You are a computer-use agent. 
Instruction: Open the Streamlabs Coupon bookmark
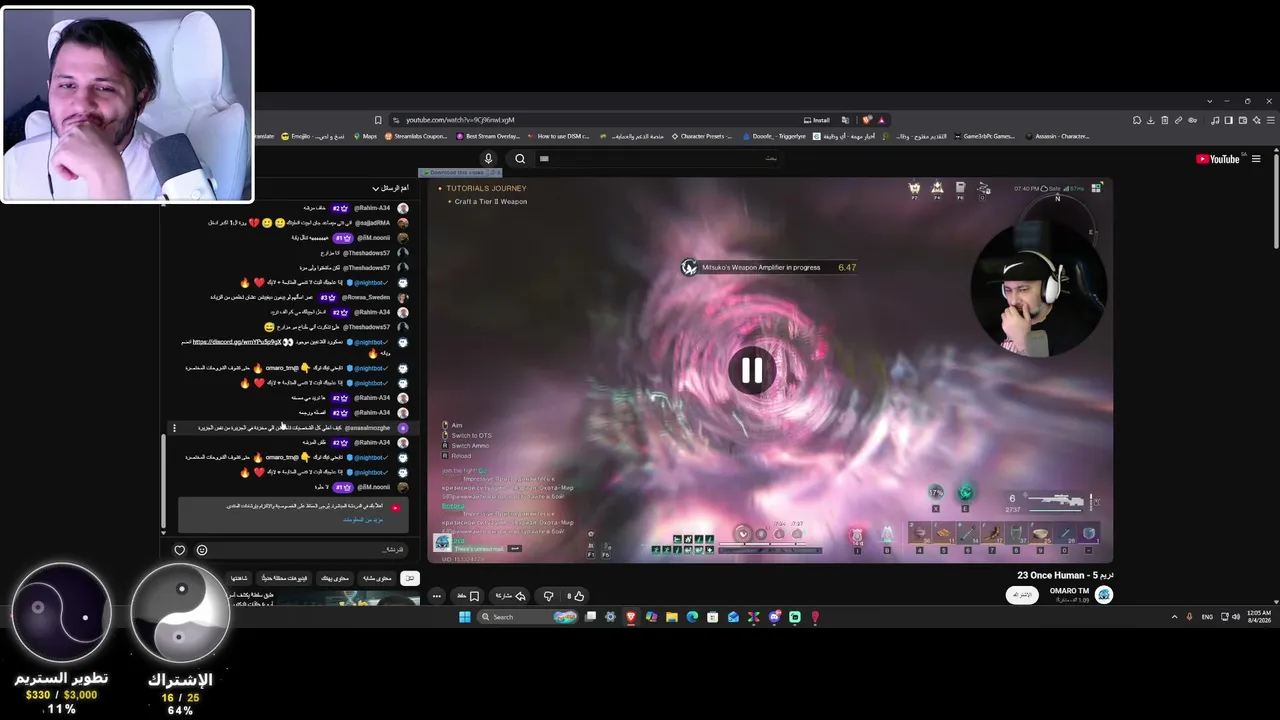click(x=416, y=136)
